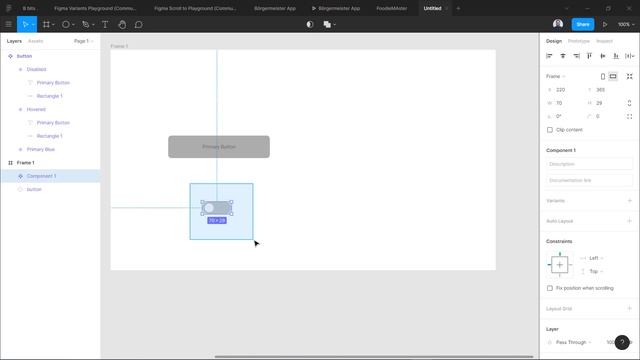Screen dimensions: 640x360
Task: Align selection horizontal centers
Action: click(x=563, y=56)
